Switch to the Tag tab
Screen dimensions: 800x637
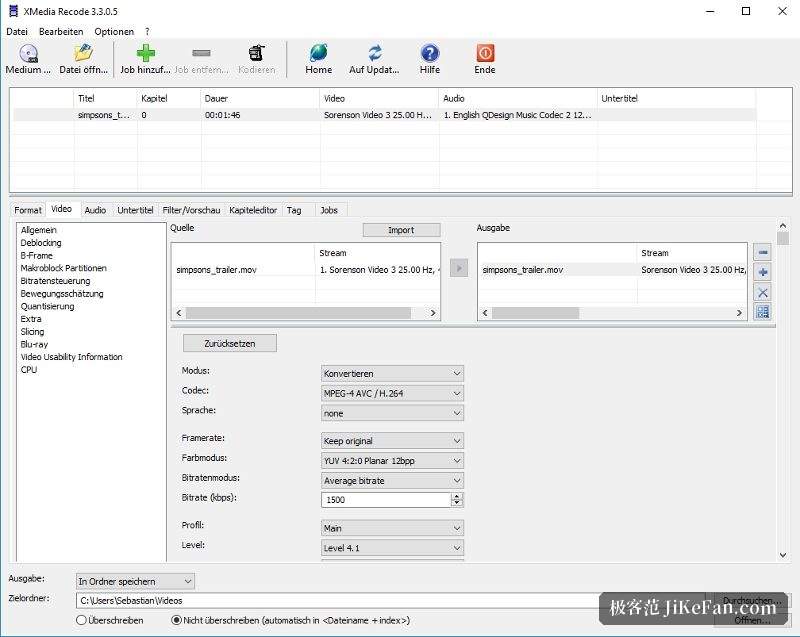(293, 210)
